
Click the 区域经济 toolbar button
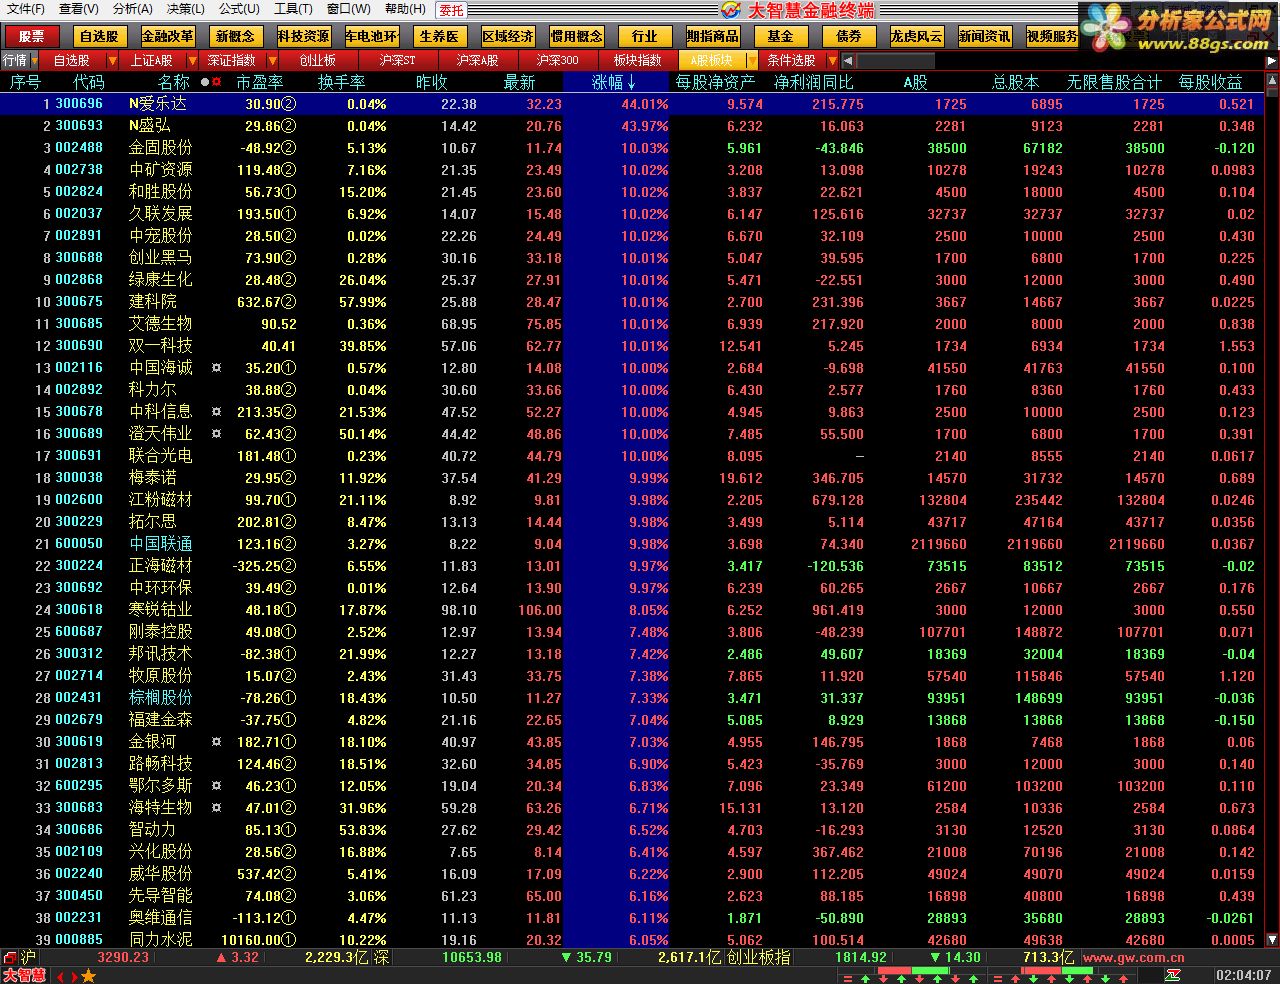click(x=508, y=36)
